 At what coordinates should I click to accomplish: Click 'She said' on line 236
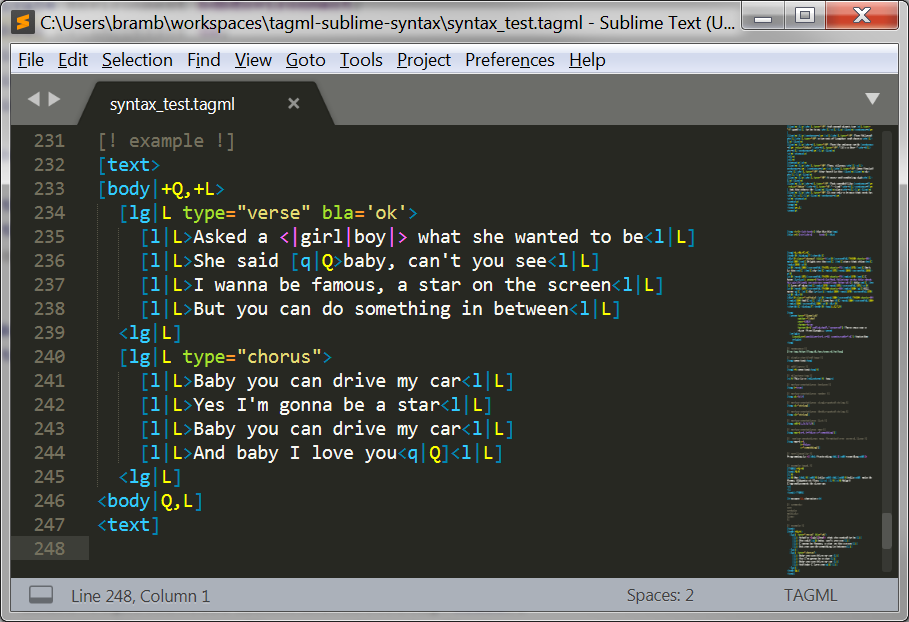coord(236,261)
